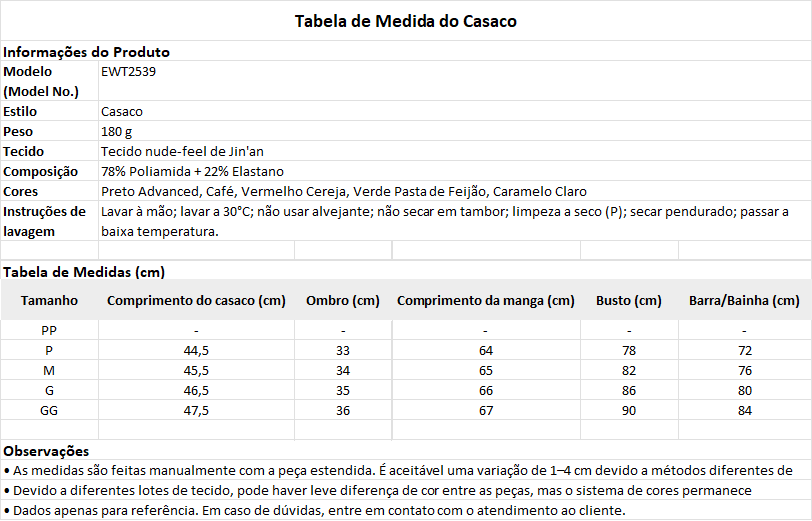Click the title 'Tabela de Medida do Casaco'
The height and width of the screenshot is (521, 812).
point(405,21)
